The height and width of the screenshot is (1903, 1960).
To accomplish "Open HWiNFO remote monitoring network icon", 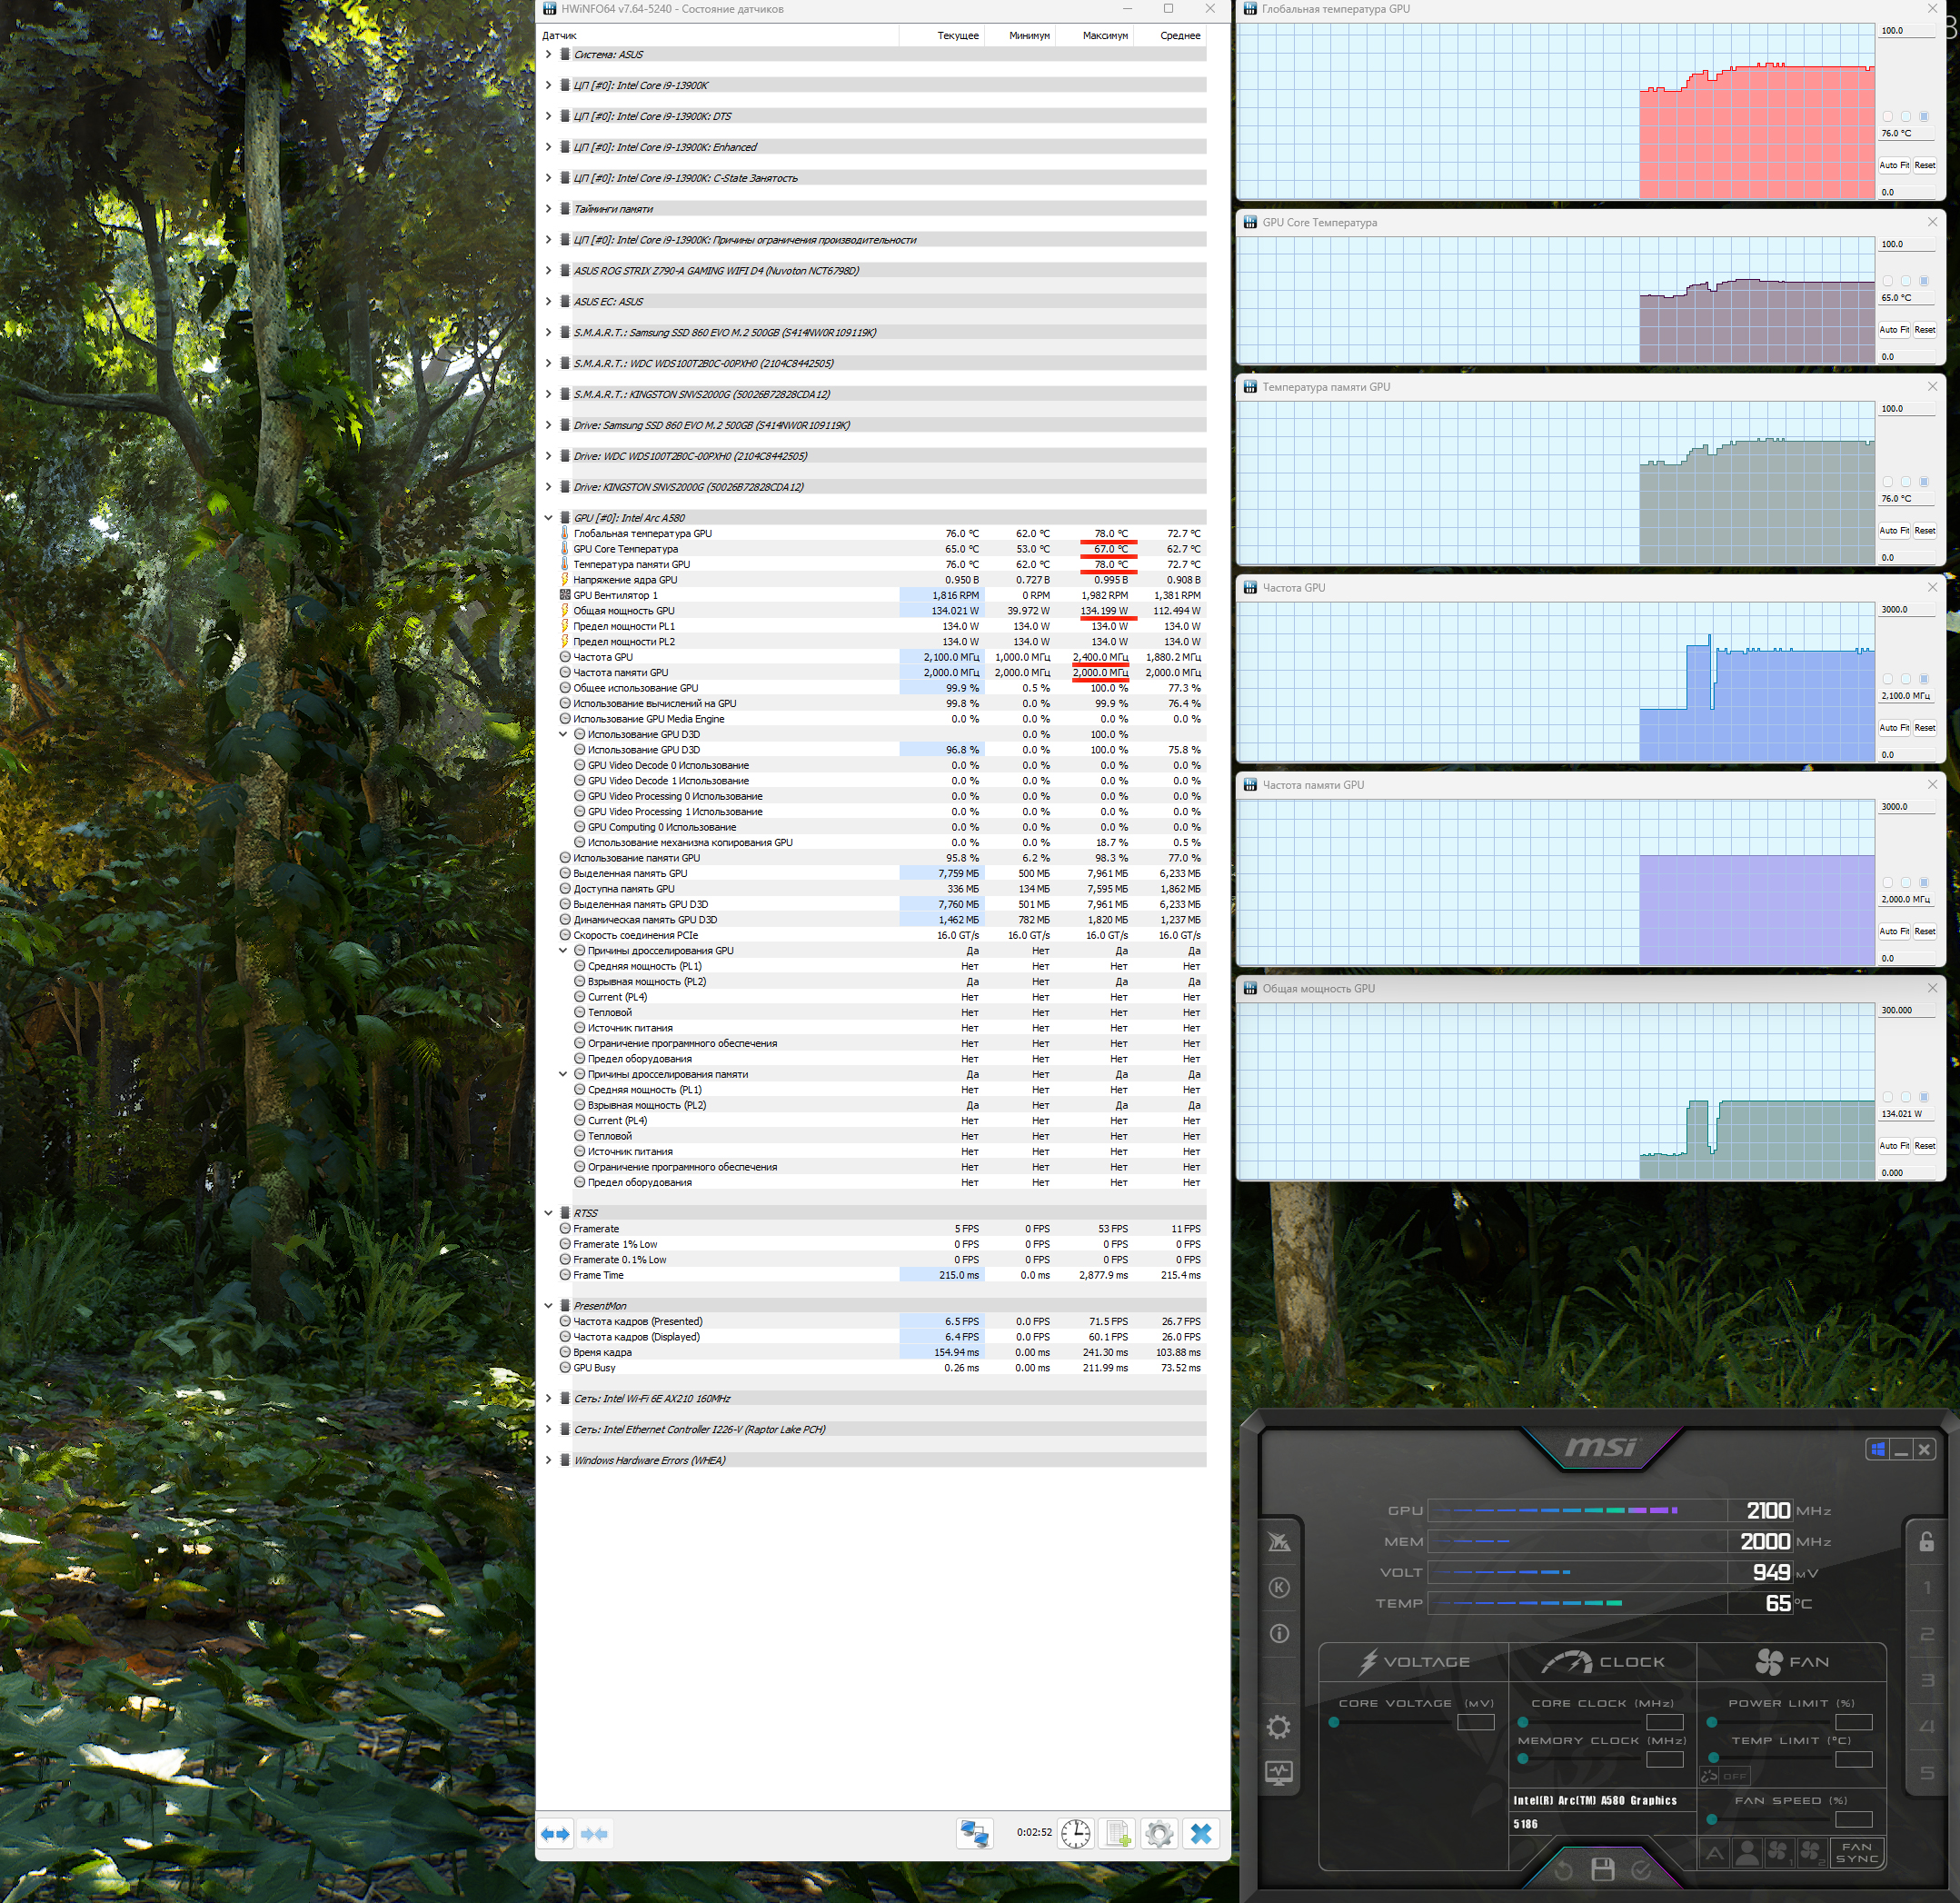I will 974,1833.
